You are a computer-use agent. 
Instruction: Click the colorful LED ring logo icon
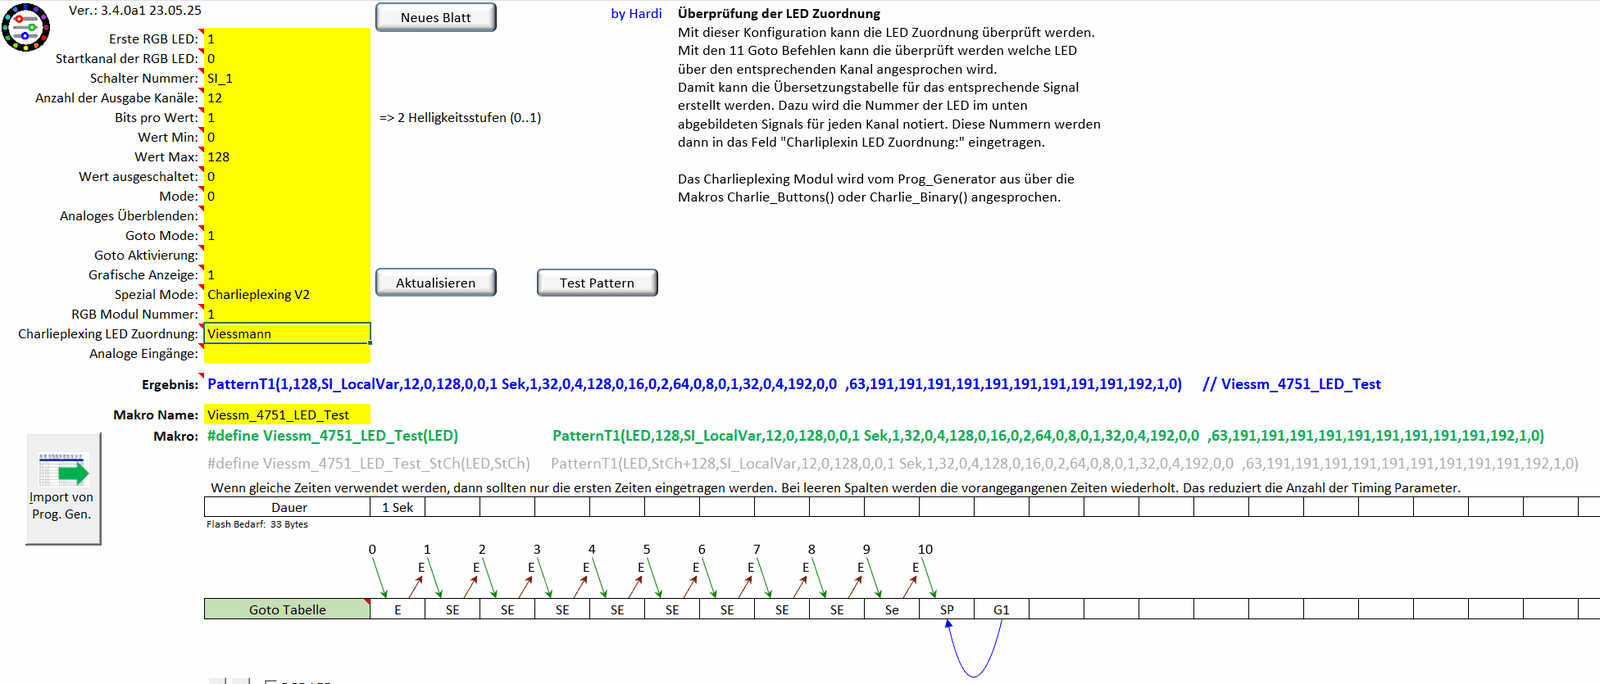click(x=26, y=27)
